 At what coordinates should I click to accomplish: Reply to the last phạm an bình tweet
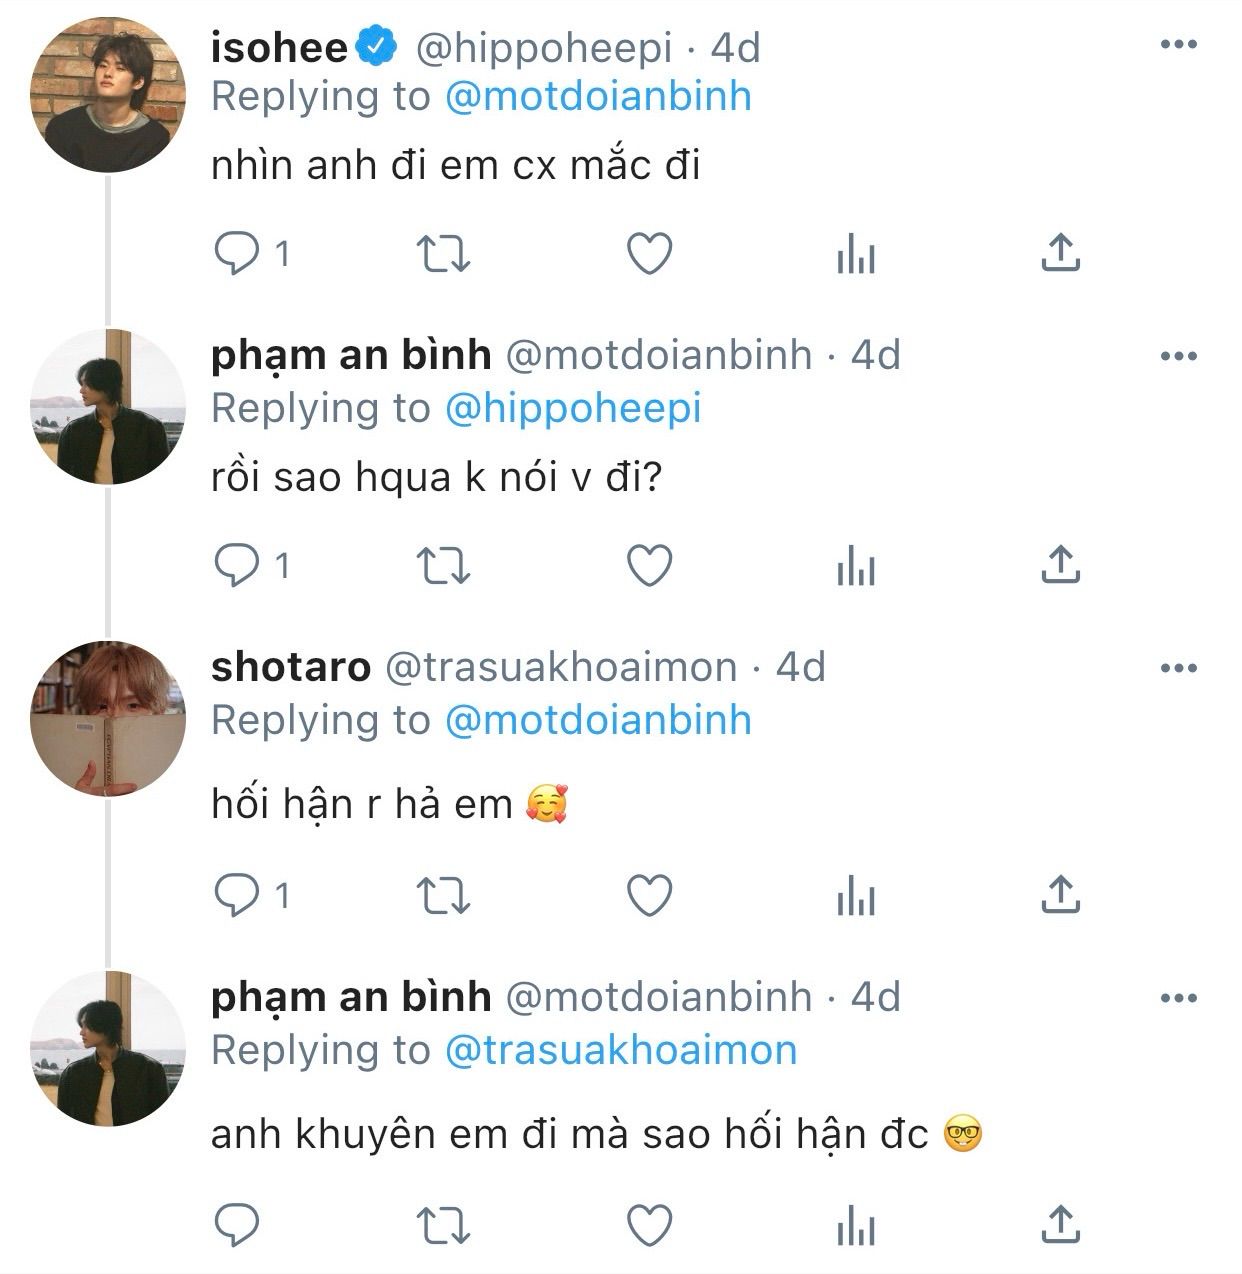237,1225
